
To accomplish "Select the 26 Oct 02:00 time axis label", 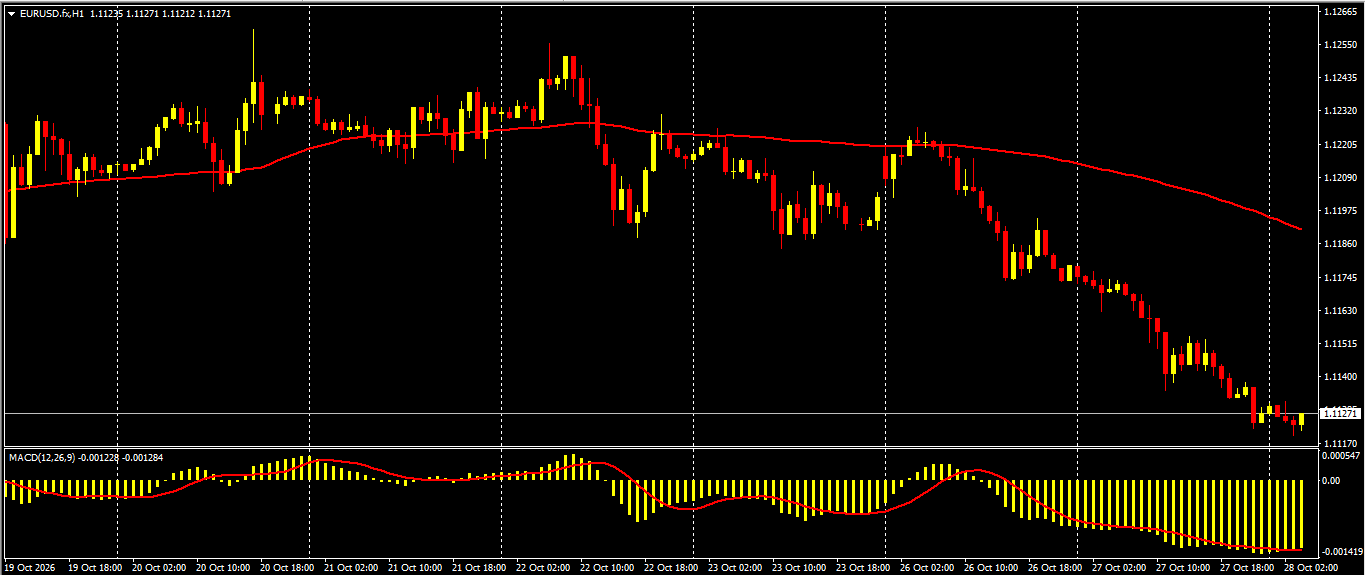I will 927,567.
